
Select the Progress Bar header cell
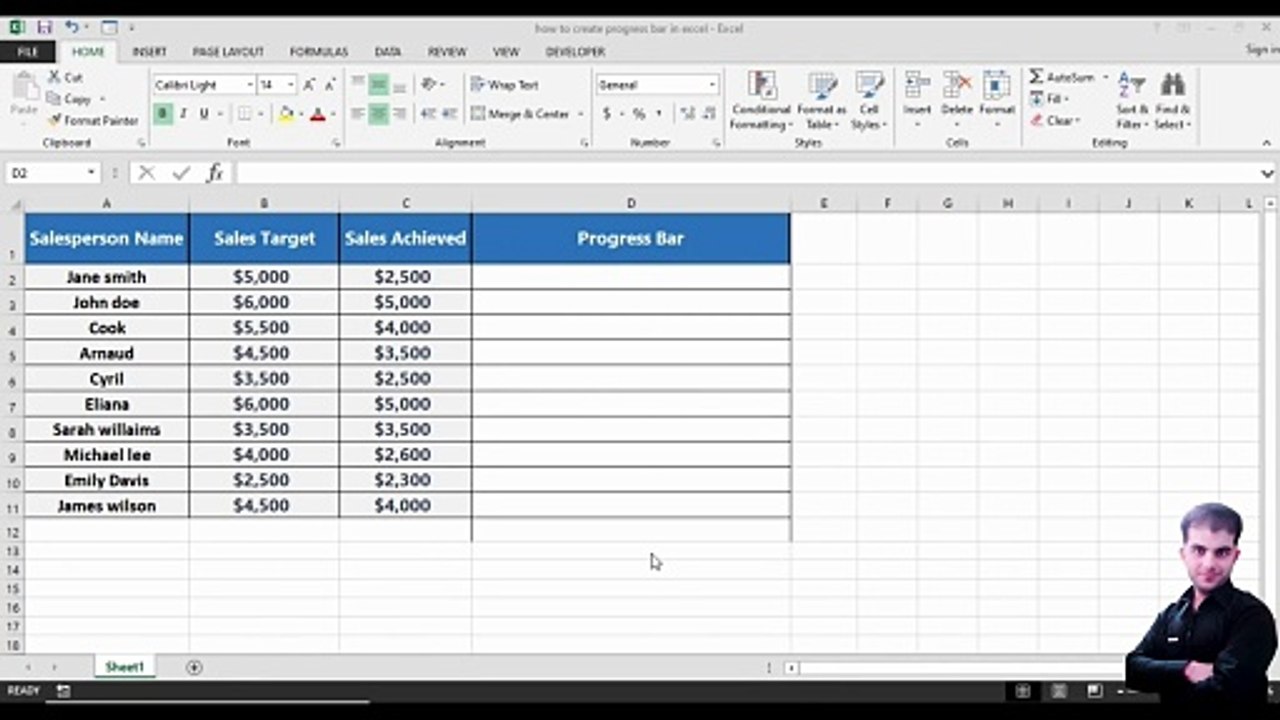[x=631, y=238]
